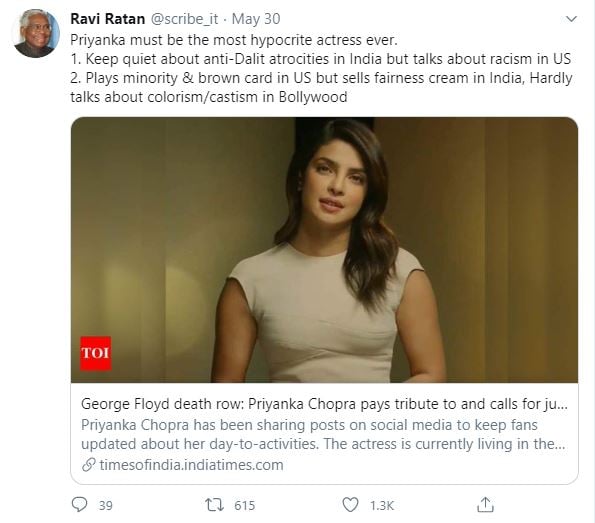
Task: Click the reply speech bubble icon
Action: (x=79, y=504)
